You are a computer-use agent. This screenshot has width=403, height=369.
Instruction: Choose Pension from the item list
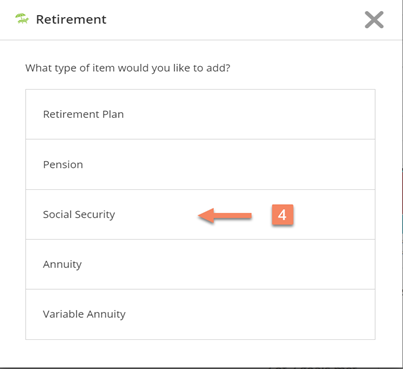pos(200,165)
